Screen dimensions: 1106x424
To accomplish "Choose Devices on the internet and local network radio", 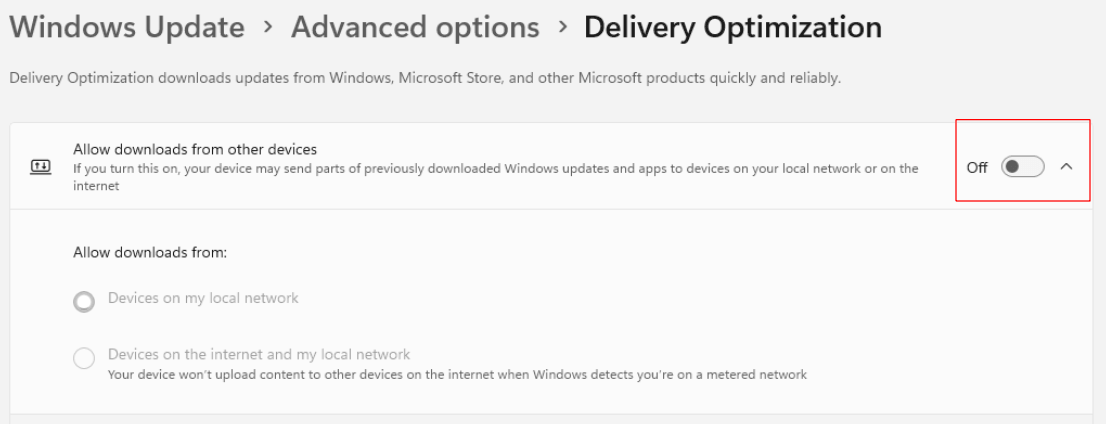I will pos(85,357).
